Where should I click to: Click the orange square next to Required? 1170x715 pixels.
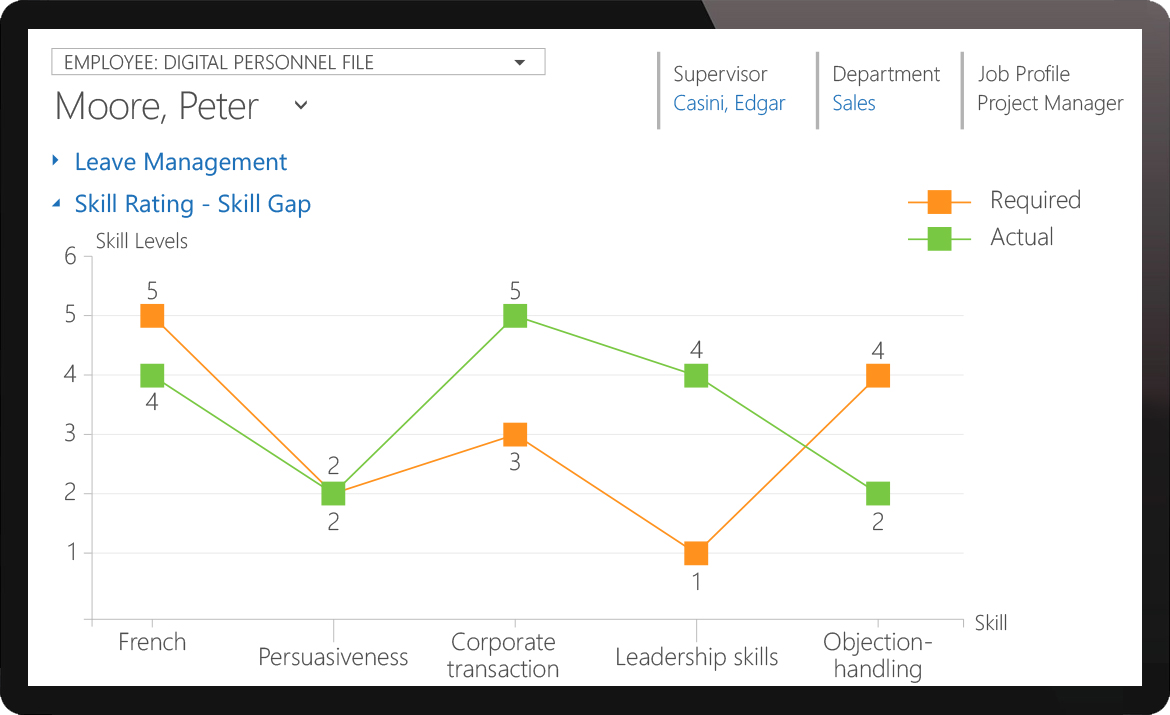click(938, 200)
